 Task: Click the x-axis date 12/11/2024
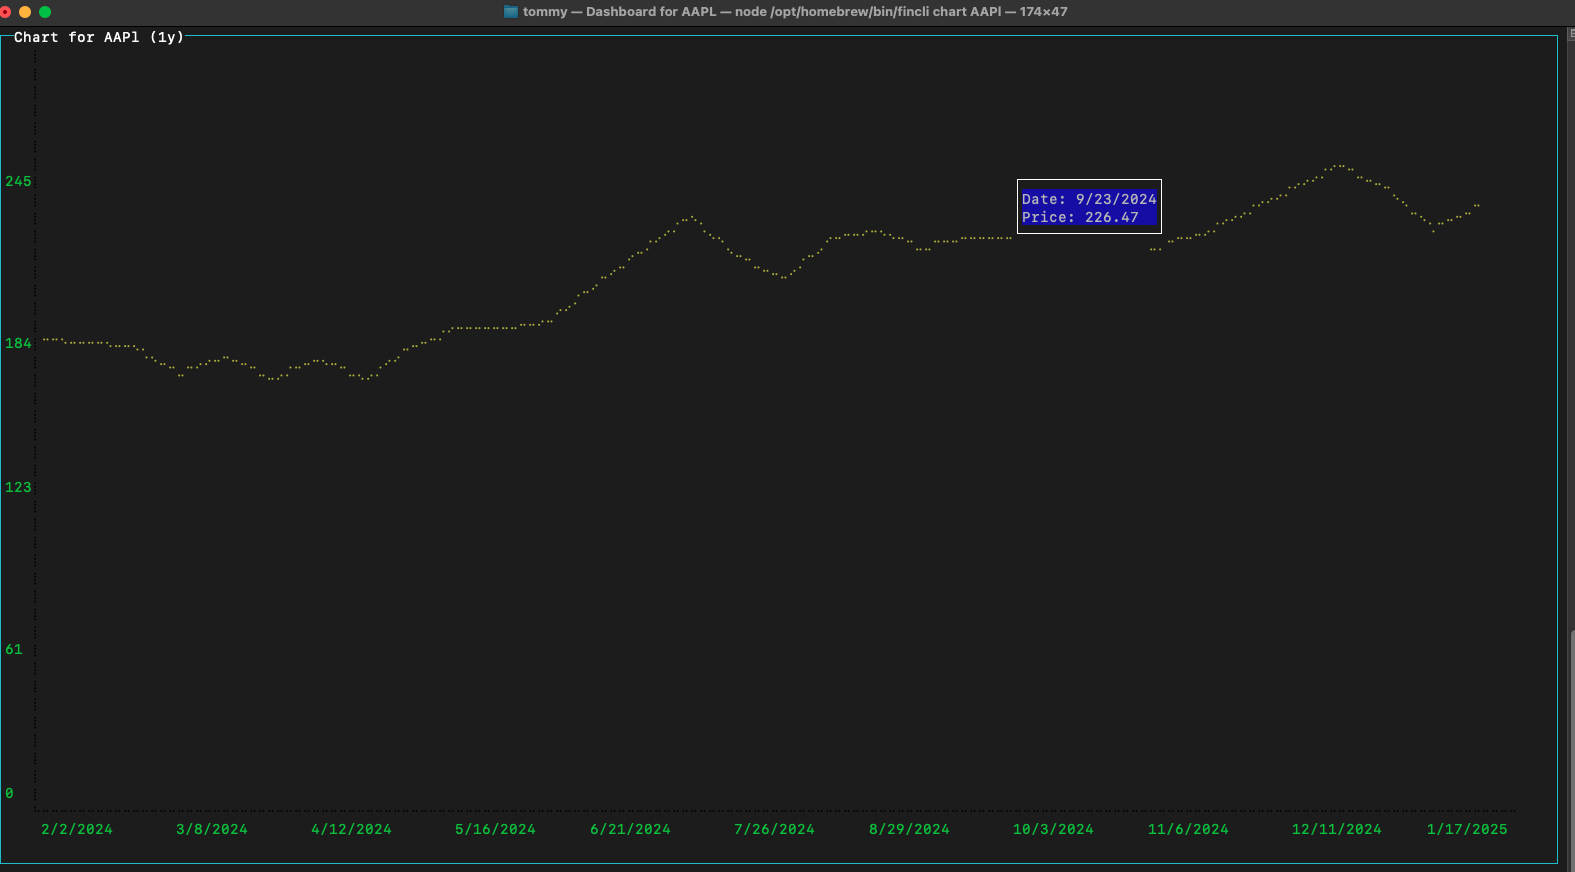pyautogui.click(x=1337, y=829)
